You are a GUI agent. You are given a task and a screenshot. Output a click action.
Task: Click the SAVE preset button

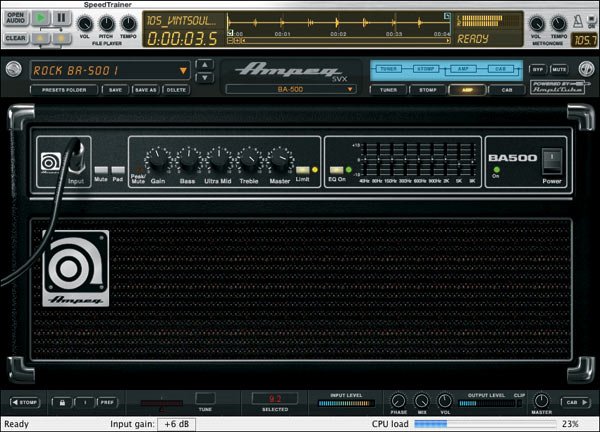point(115,90)
